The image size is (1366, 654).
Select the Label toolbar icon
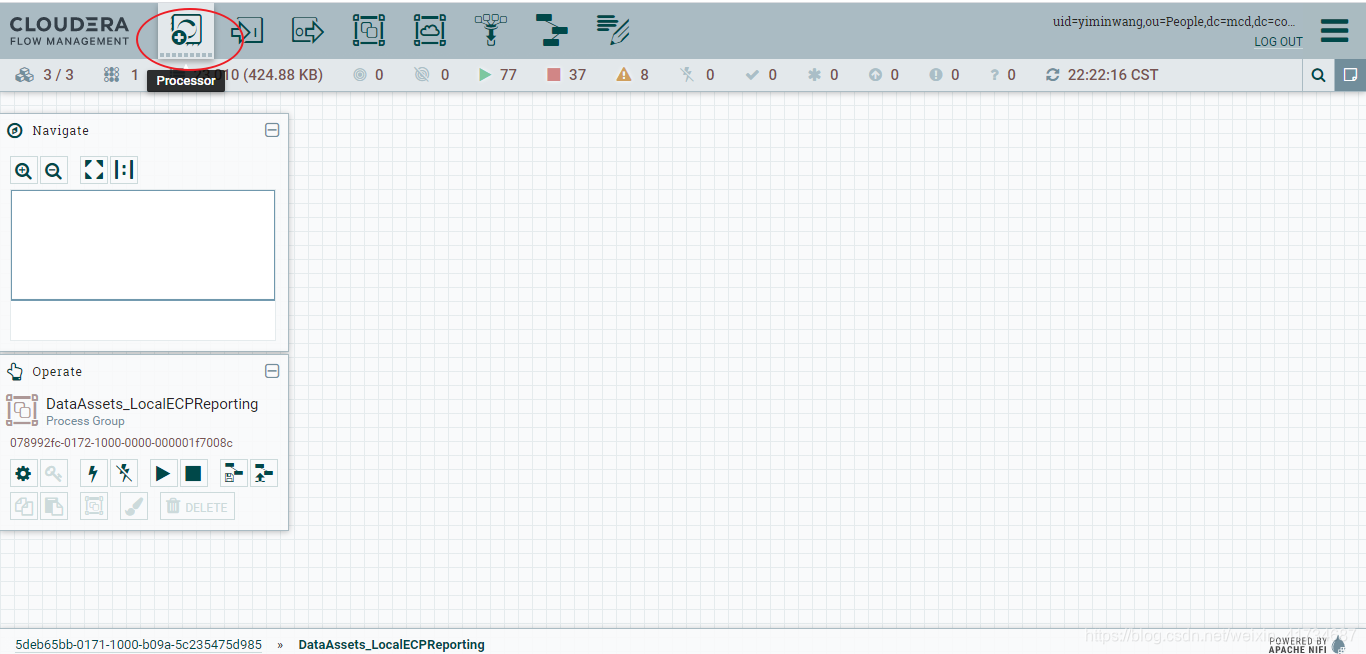(x=613, y=31)
